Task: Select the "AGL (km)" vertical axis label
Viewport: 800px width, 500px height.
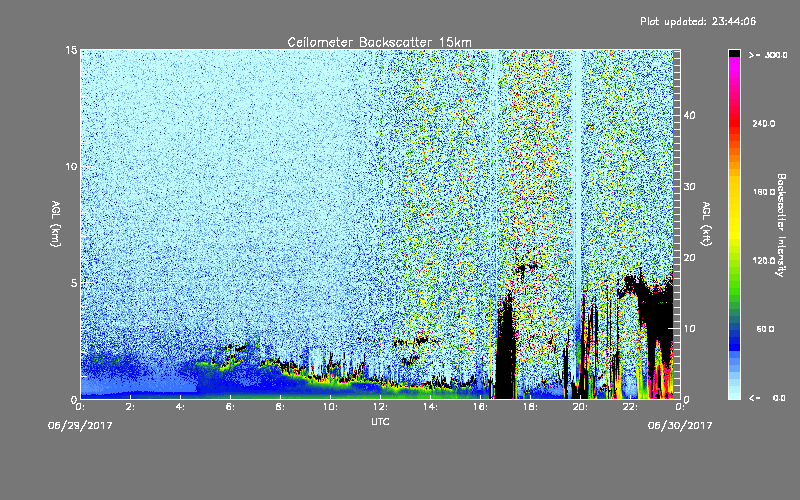Action: click(55, 224)
